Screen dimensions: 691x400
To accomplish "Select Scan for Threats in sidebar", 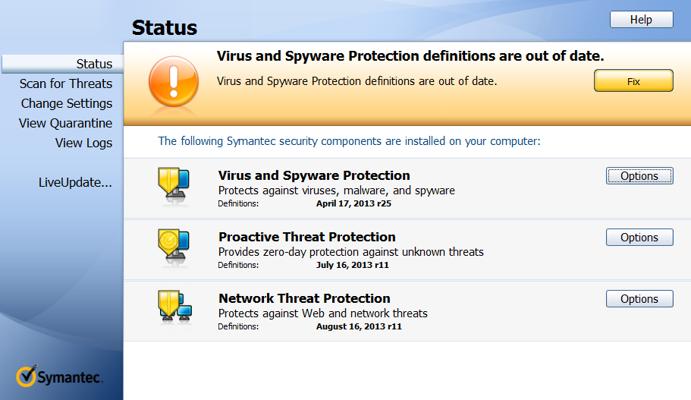I will tap(66, 84).
